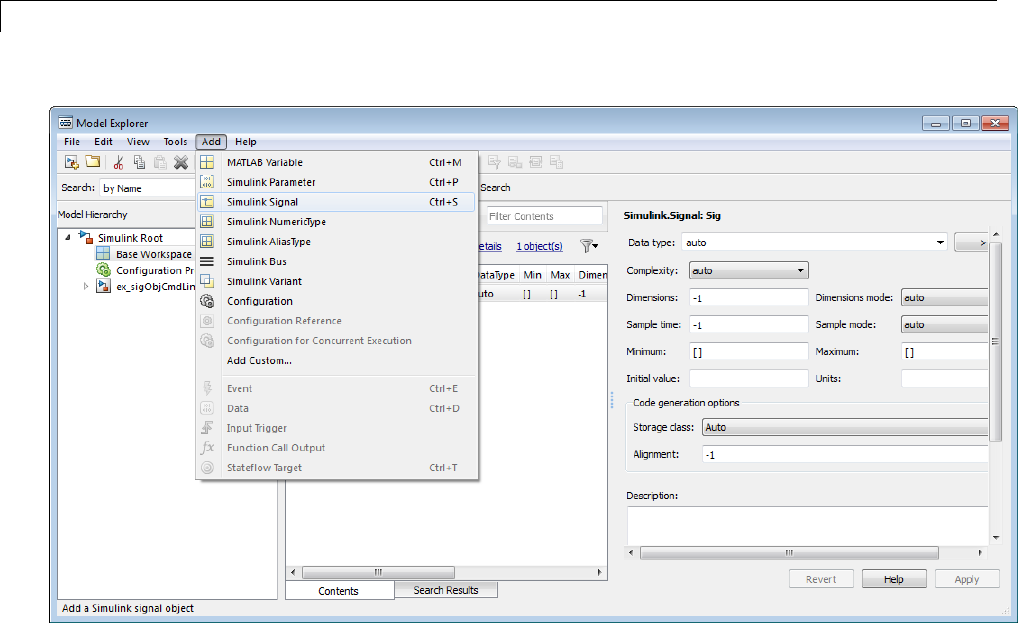1018x623 pixels.
Task: Select Base Workspace in Model Hierarchy
Action: (x=153, y=254)
